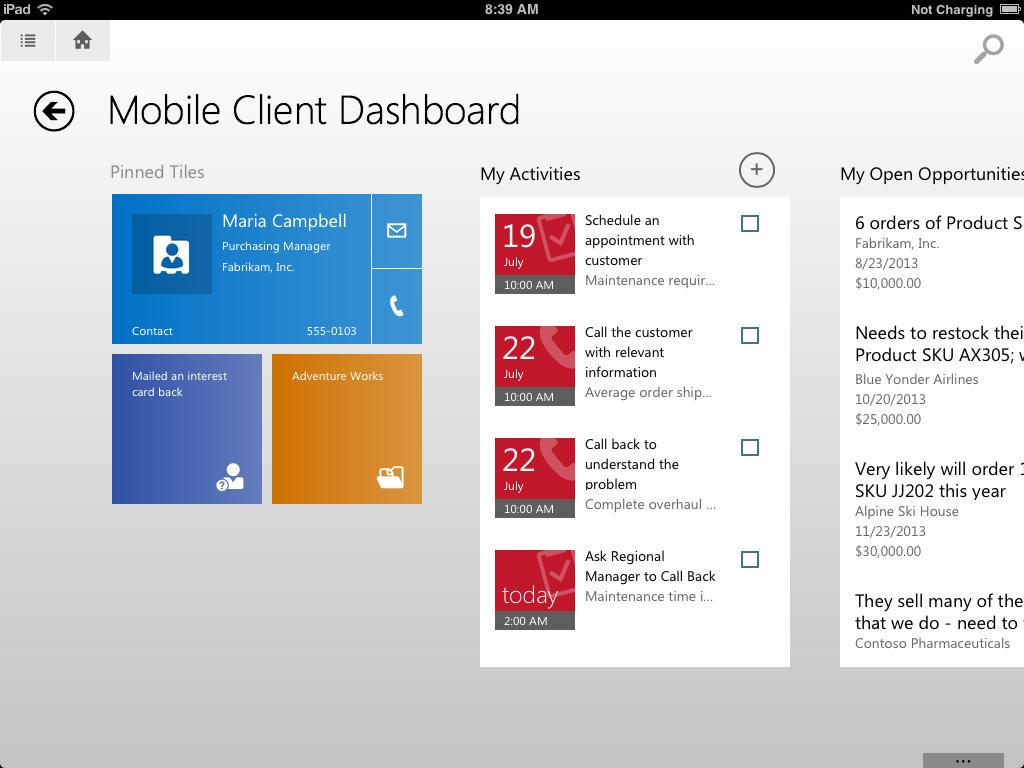
Task: Select the 'today' 2:00 AM activity tile
Action: (x=535, y=590)
